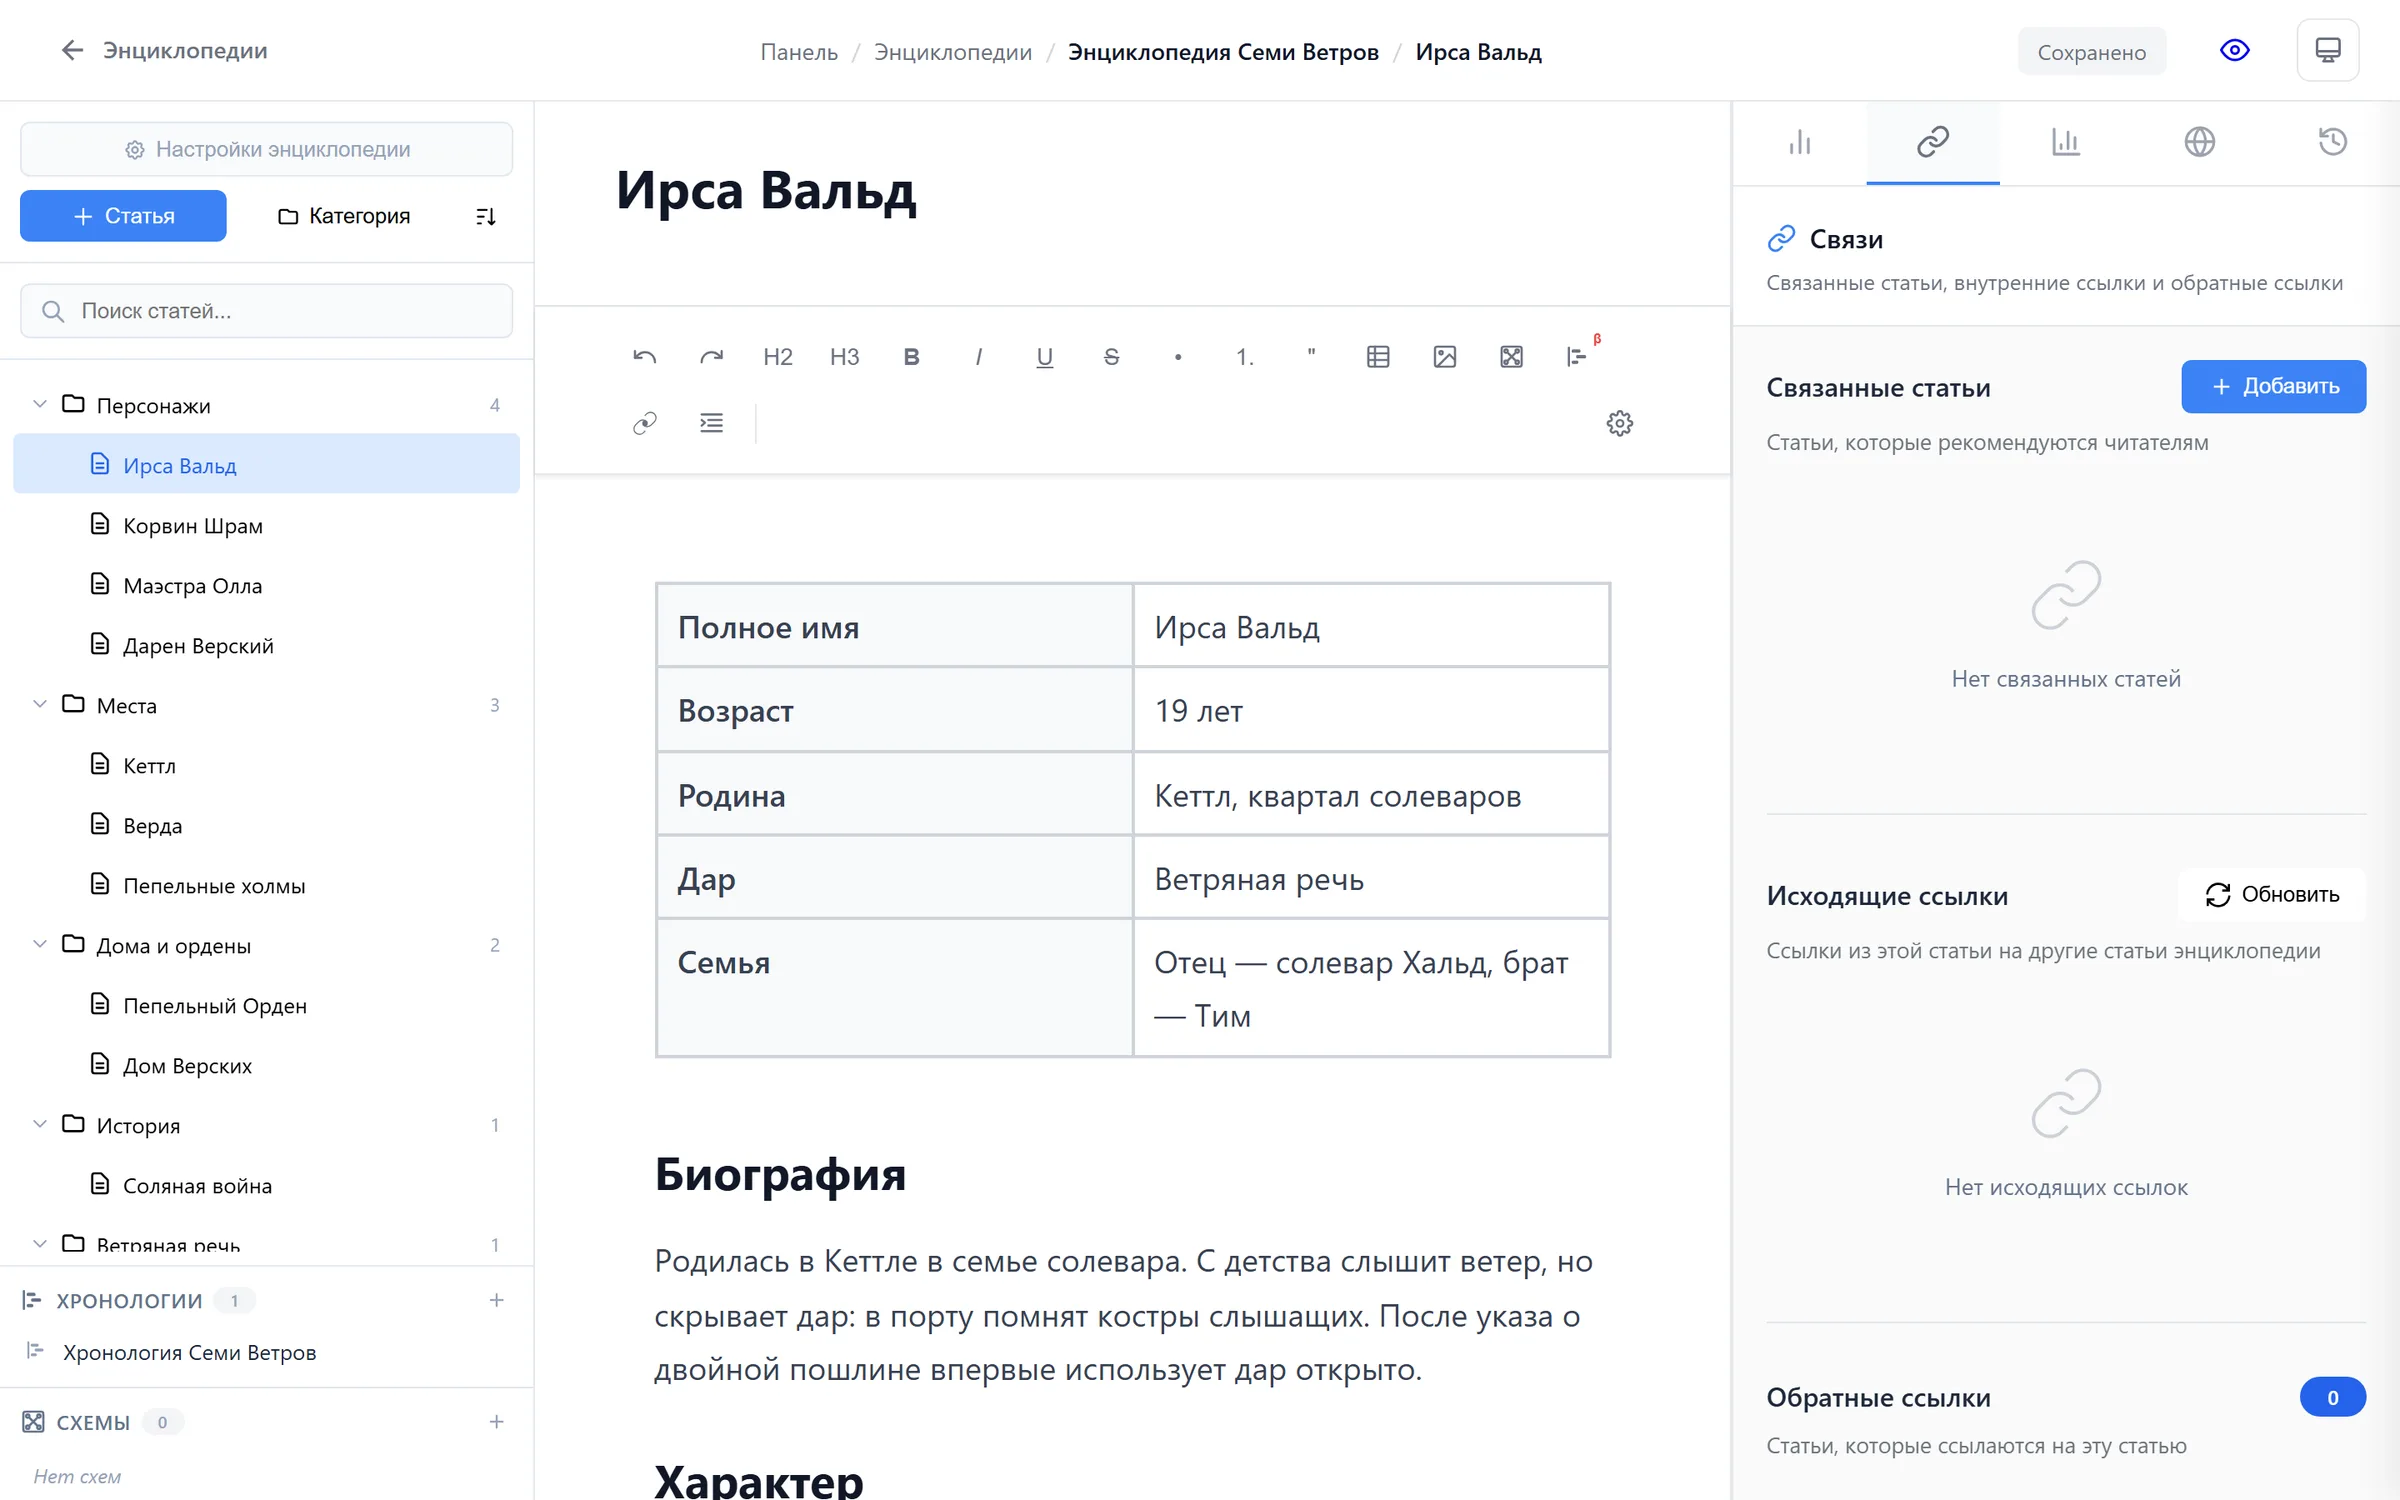Click the monitor display icon in header
2400x1500 pixels.
coord(2327,51)
